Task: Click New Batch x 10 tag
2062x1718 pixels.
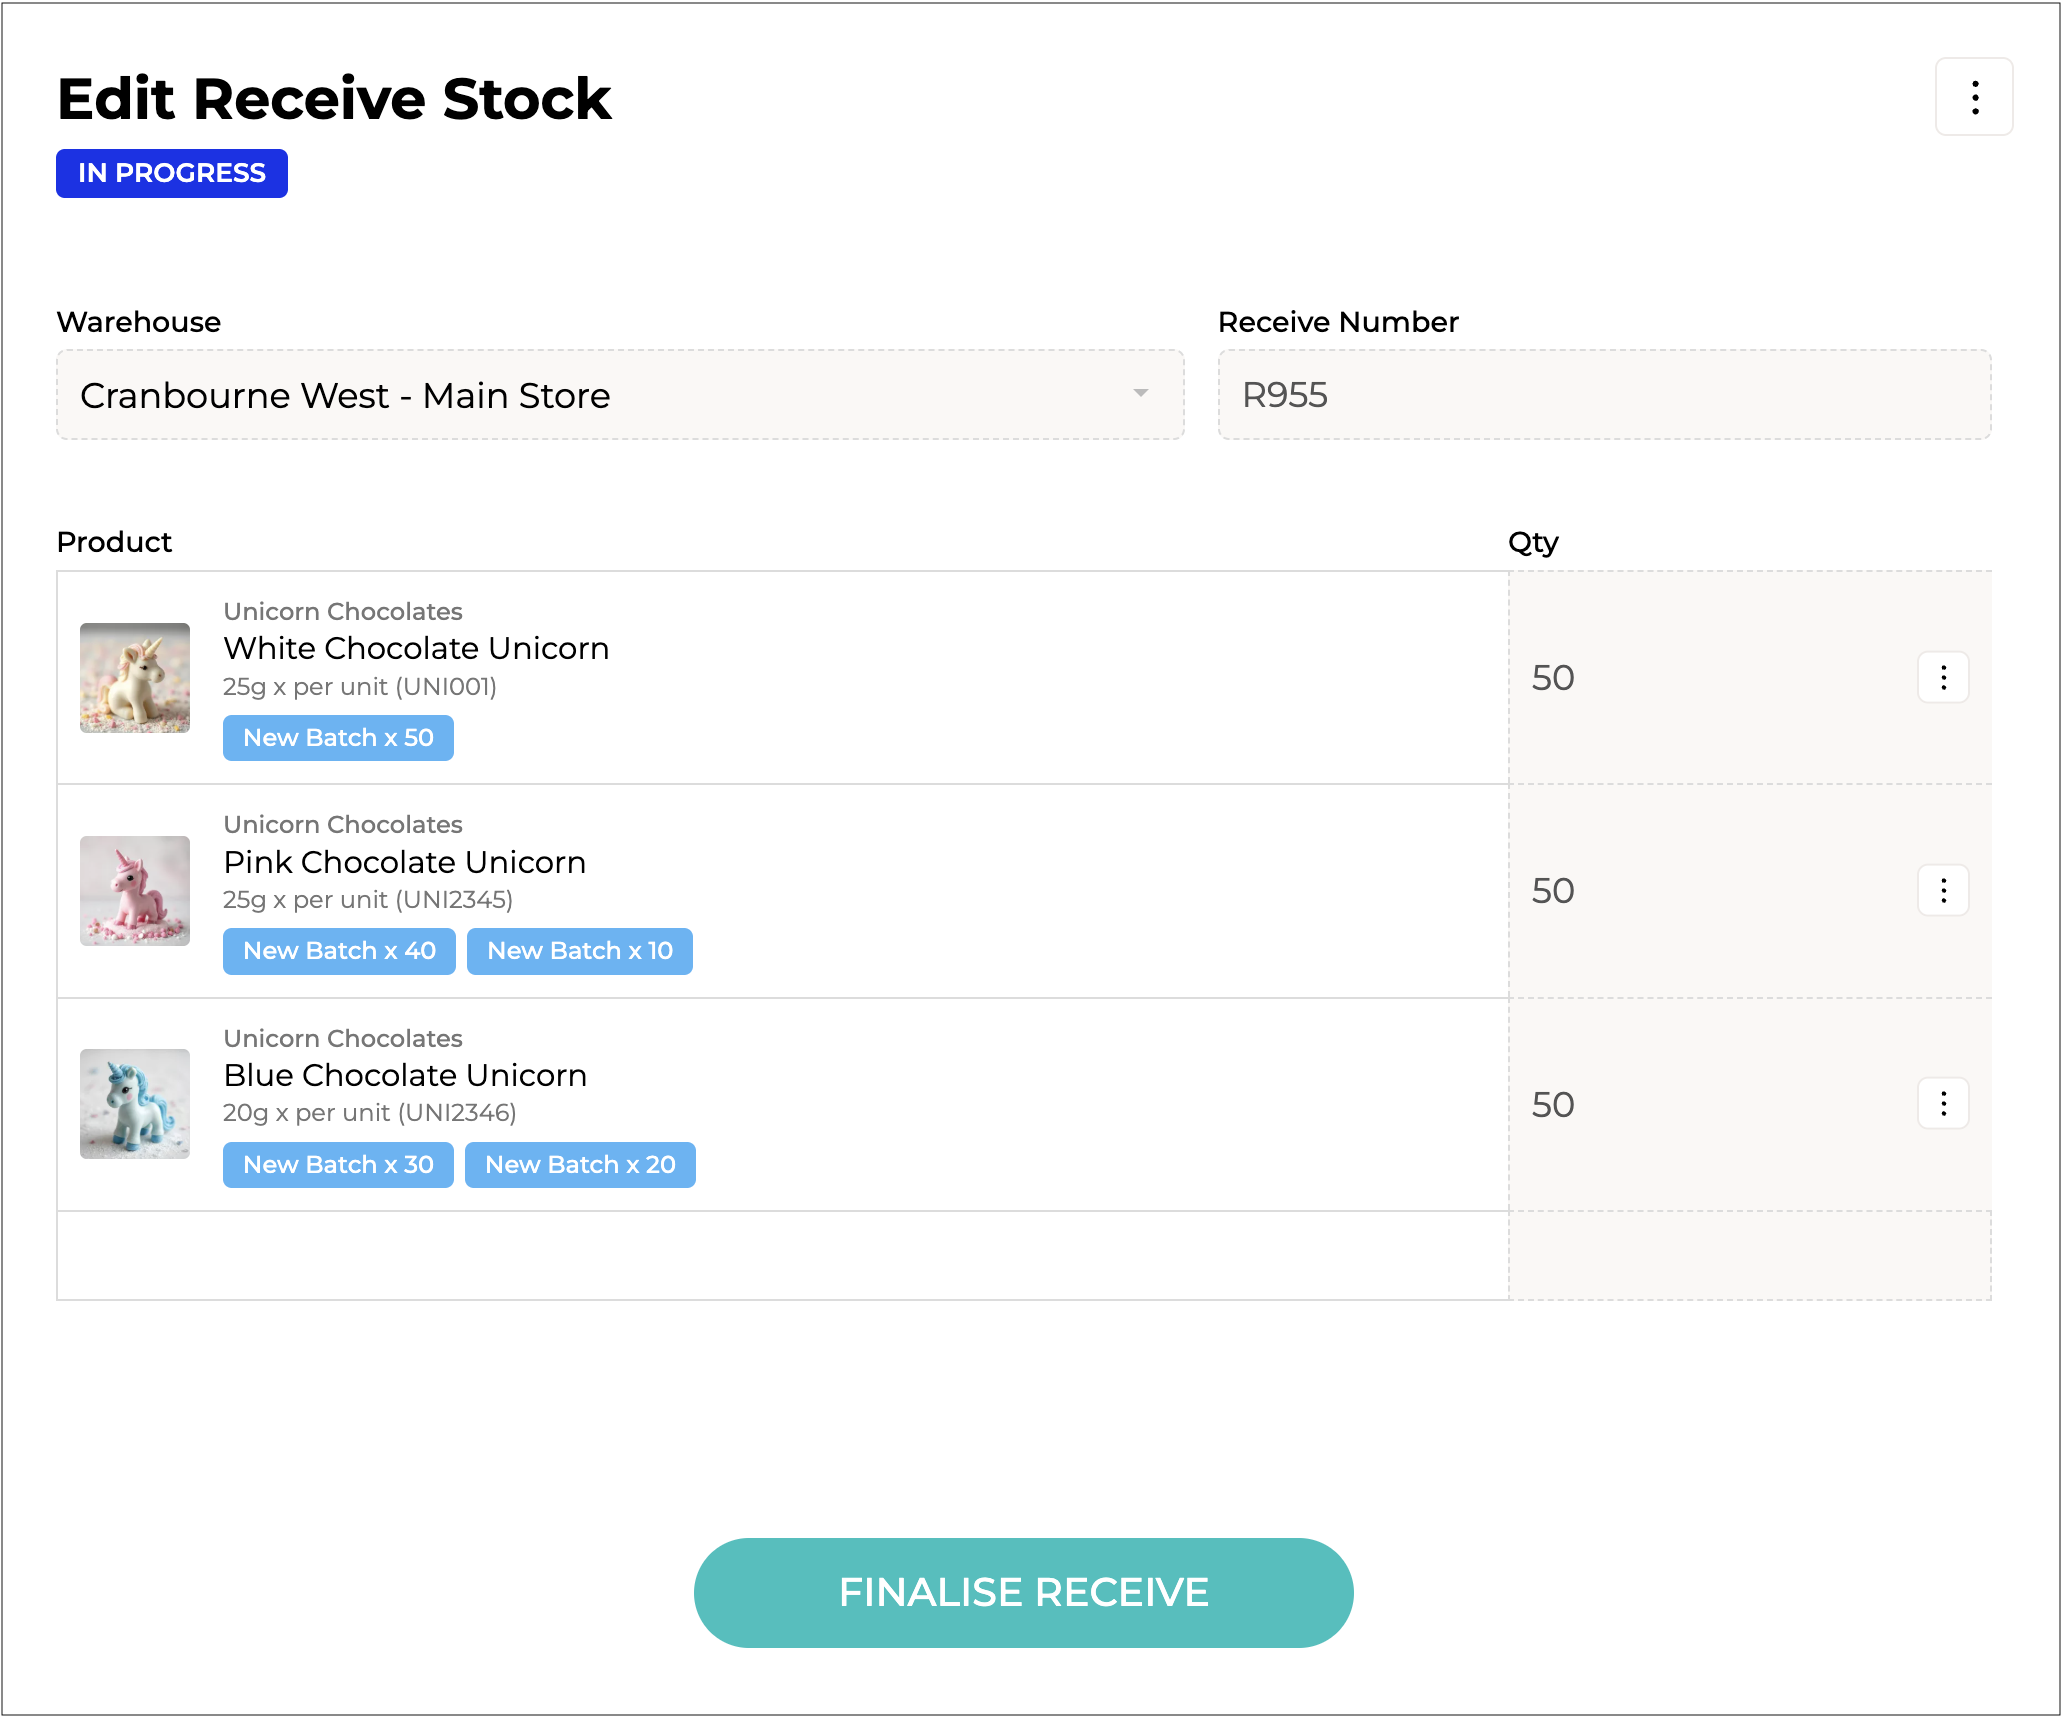Action: [x=579, y=951]
